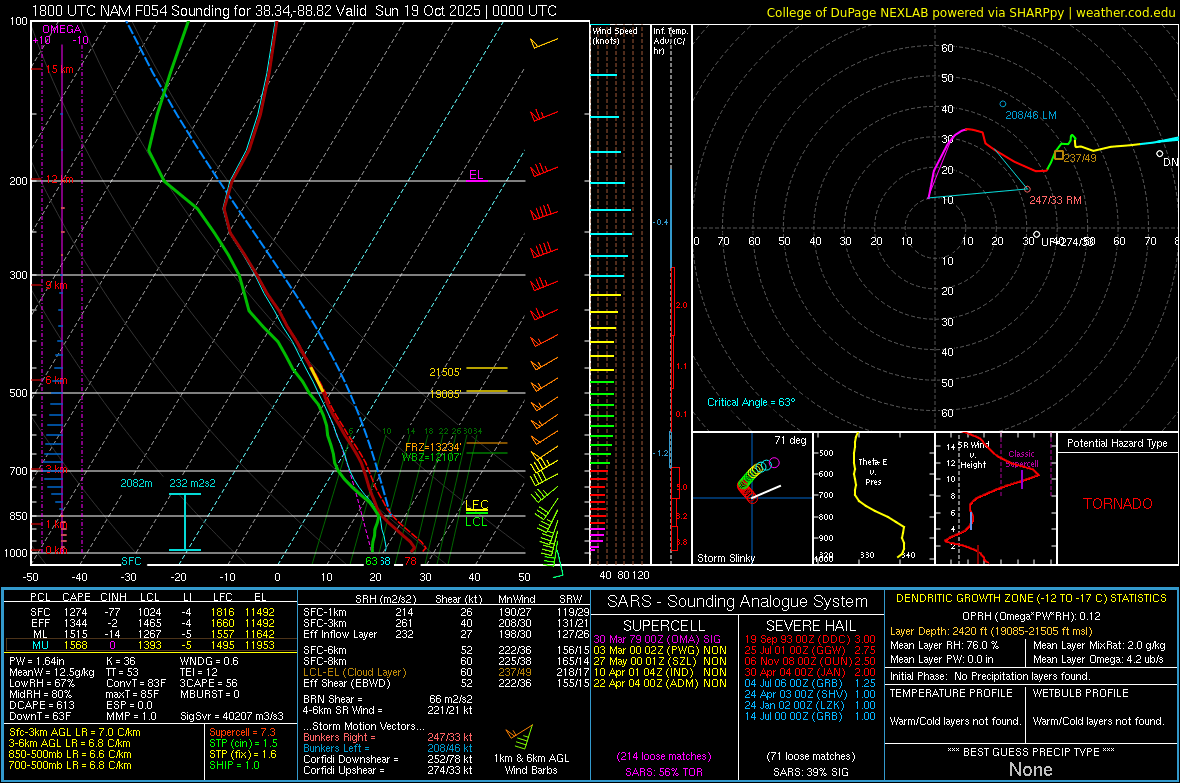Viewport: 1180px width, 783px height.
Task: Click the magenta EL level marker
Action: click(x=476, y=175)
